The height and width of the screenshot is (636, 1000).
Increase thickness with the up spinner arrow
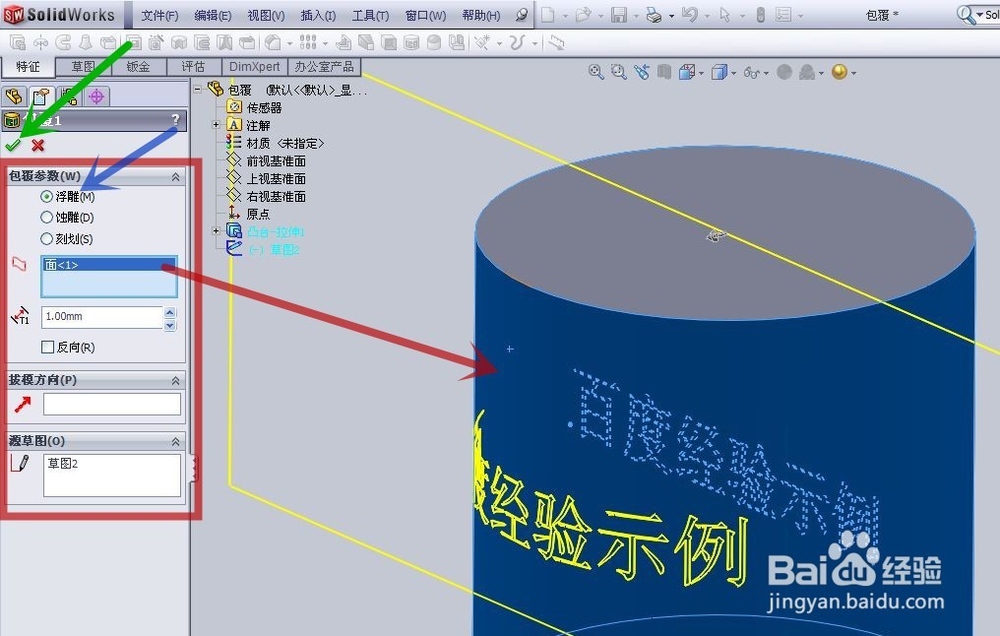pyautogui.click(x=170, y=312)
